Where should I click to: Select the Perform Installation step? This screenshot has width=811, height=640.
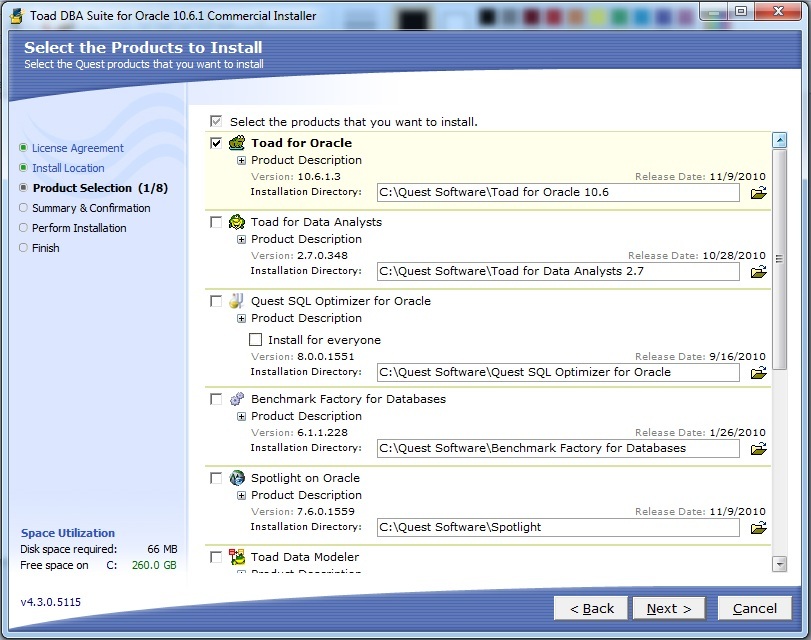pyautogui.click(x=79, y=228)
